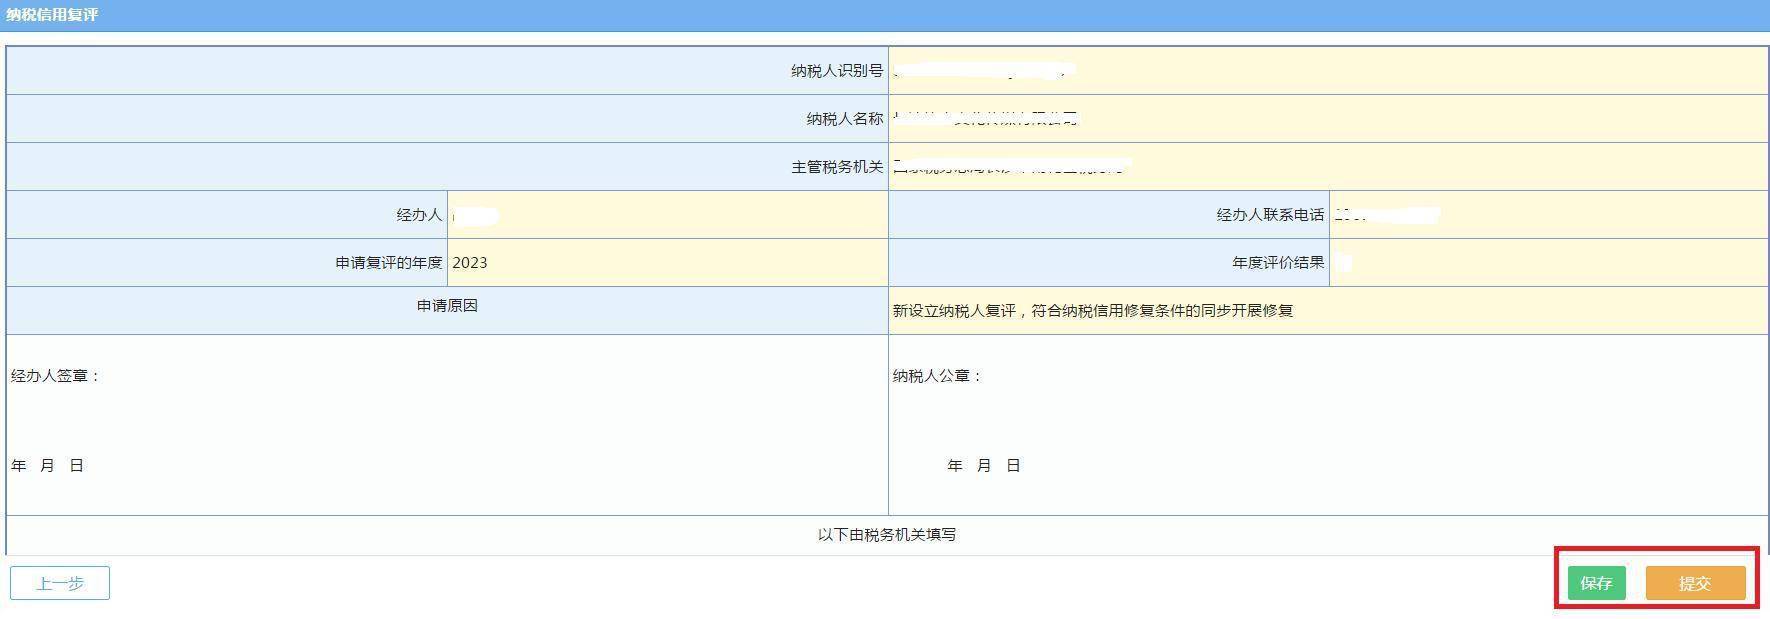Viewport: 1770px width, 619px height.
Task: Click the 年月日 date line under 经办人签章
Action: (47, 466)
